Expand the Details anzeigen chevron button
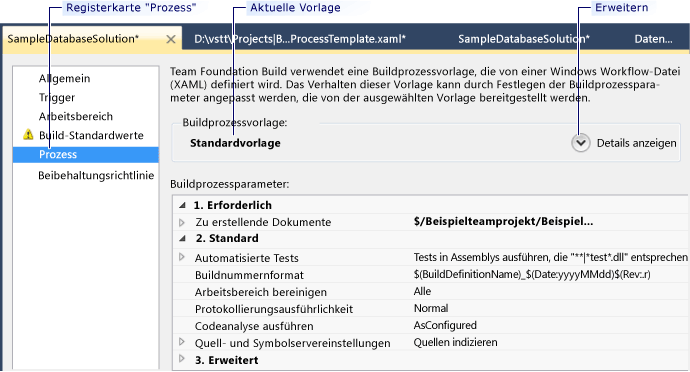This screenshot has width=690, height=372. [581, 143]
